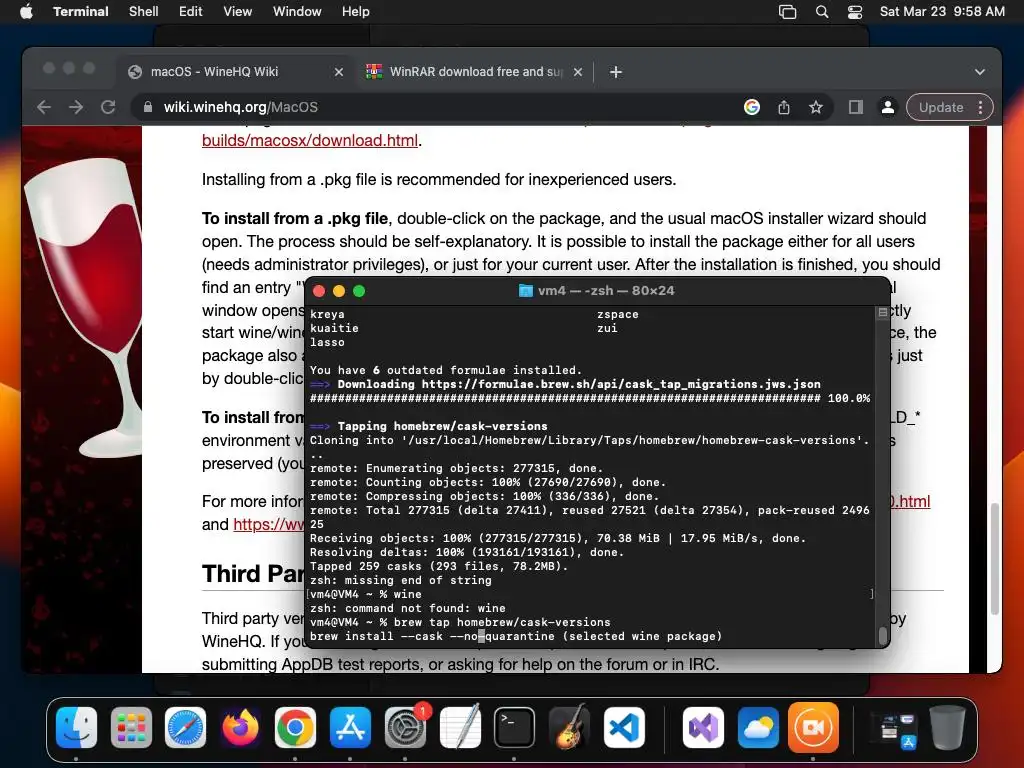Click the 'brew install --cask' command line
Viewport: 1024px width, 768px height.
[x=516, y=636]
